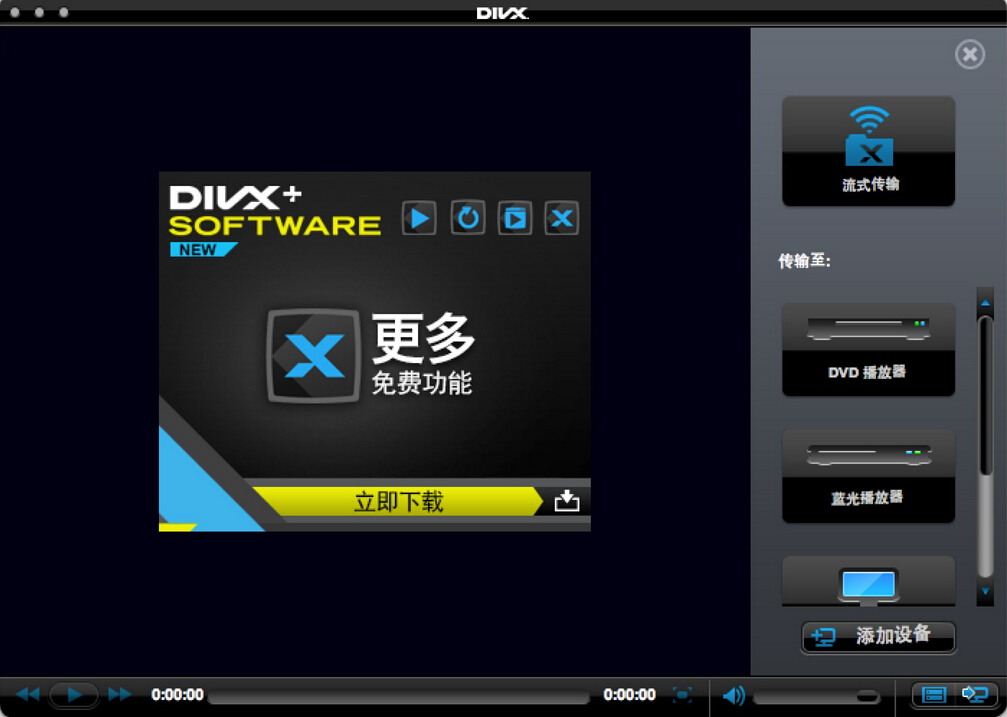Click the download tray icon in ad
This screenshot has height=717, width=1007.
pyautogui.click(x=566, y=500)
